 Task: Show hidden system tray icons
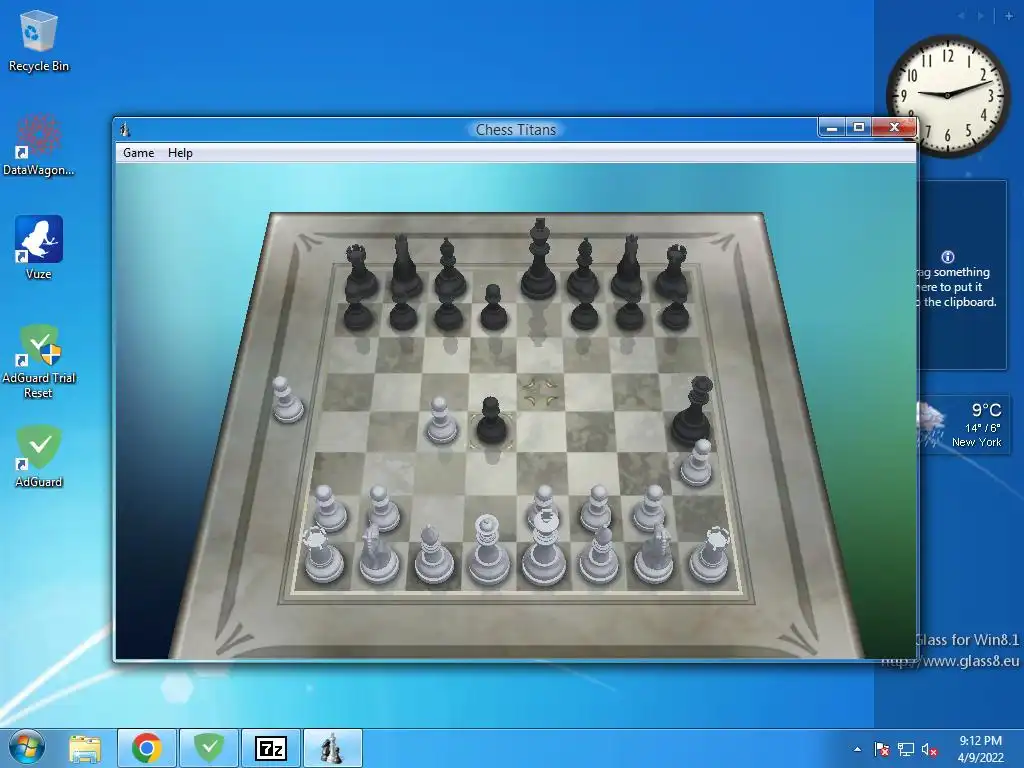[x=857, y=749]
